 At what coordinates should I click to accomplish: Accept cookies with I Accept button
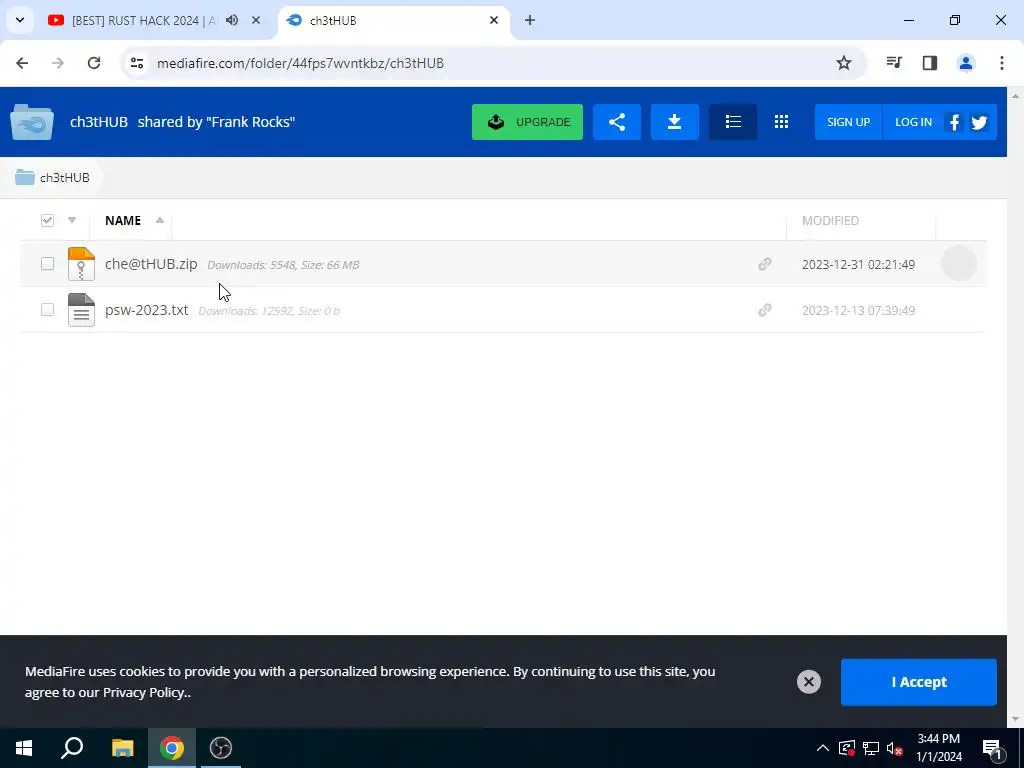point(919,682)
